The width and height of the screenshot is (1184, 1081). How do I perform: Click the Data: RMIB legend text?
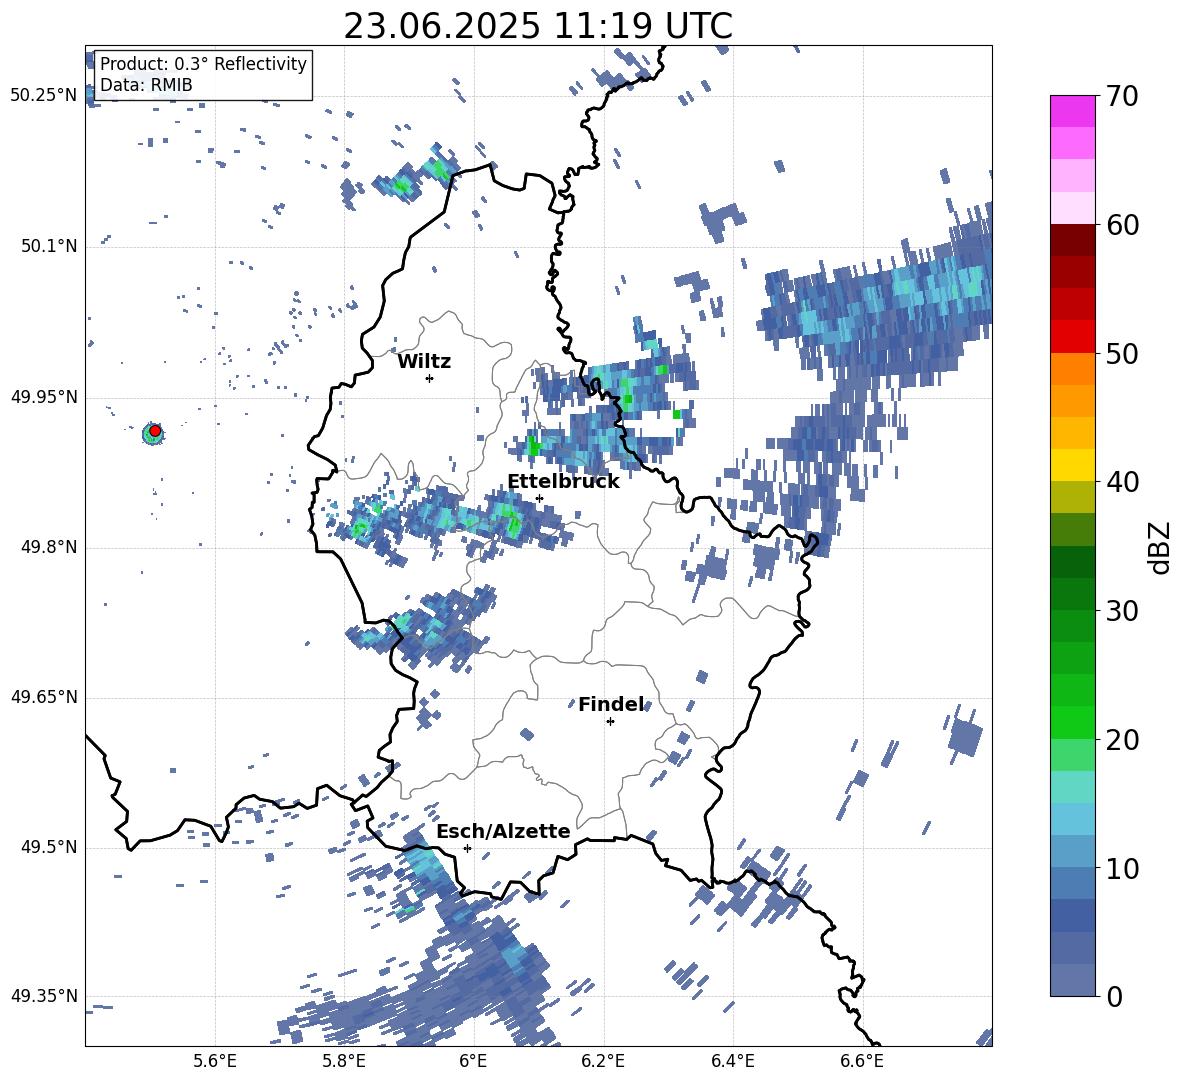(146, 85)
